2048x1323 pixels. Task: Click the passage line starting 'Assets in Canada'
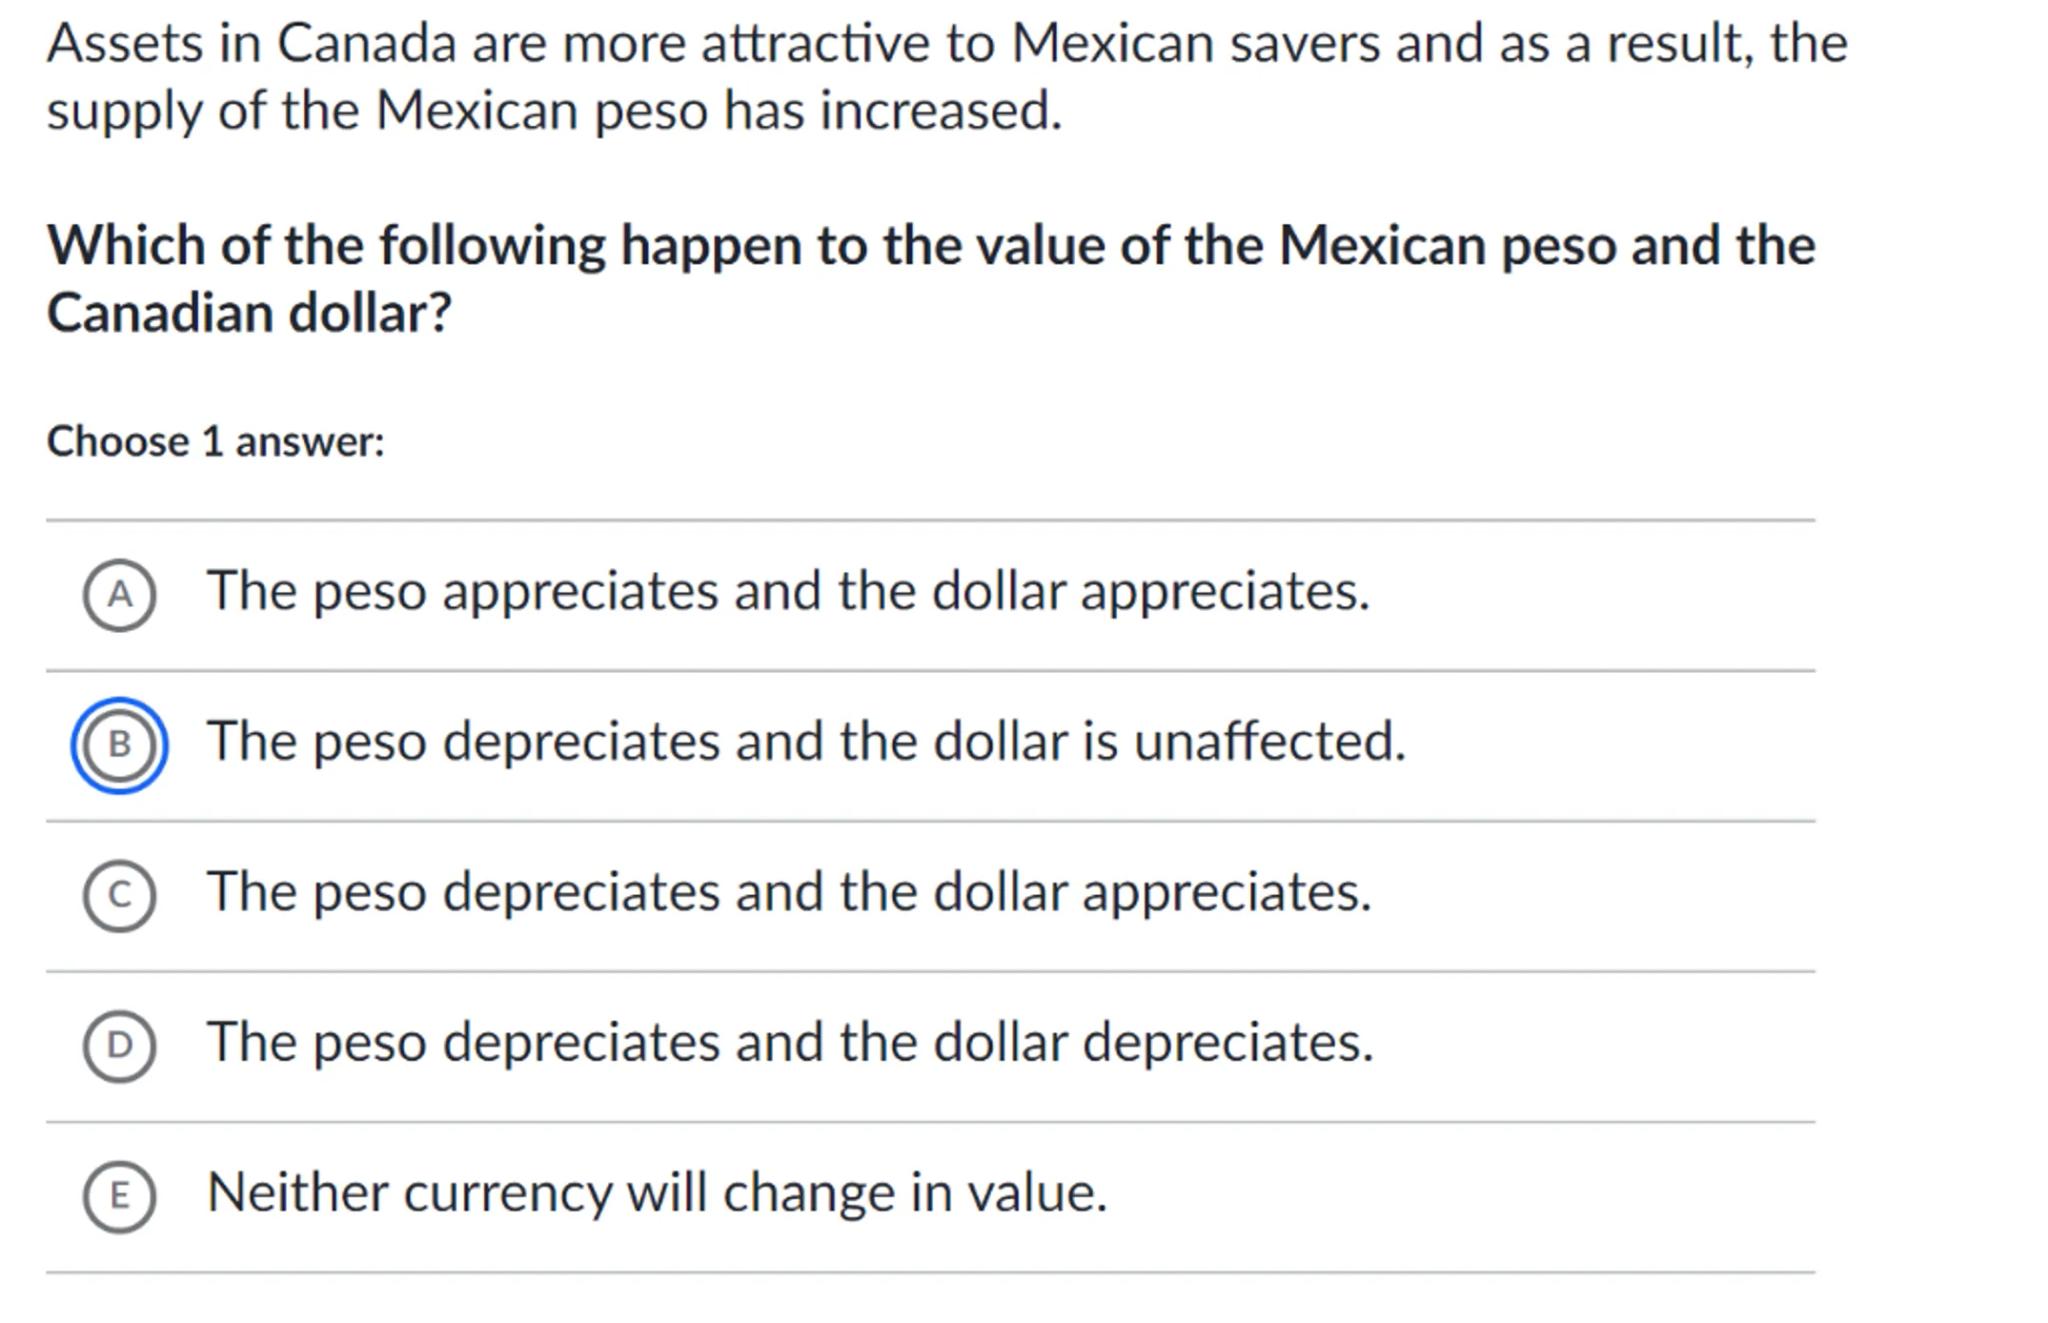point(946,44)
